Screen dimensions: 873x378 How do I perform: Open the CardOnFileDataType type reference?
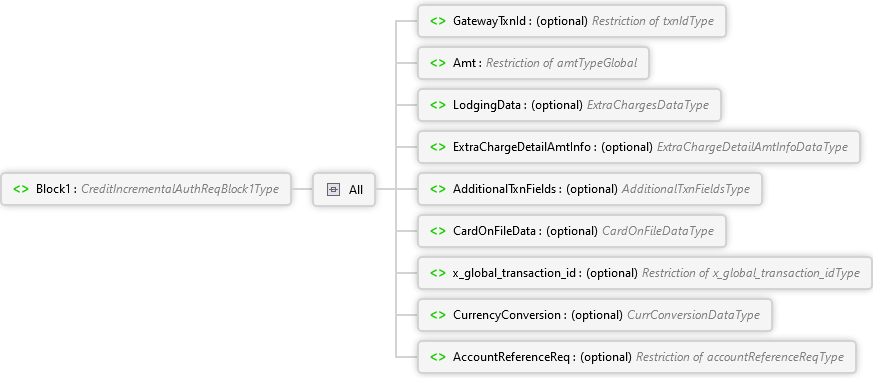(658, 230)
